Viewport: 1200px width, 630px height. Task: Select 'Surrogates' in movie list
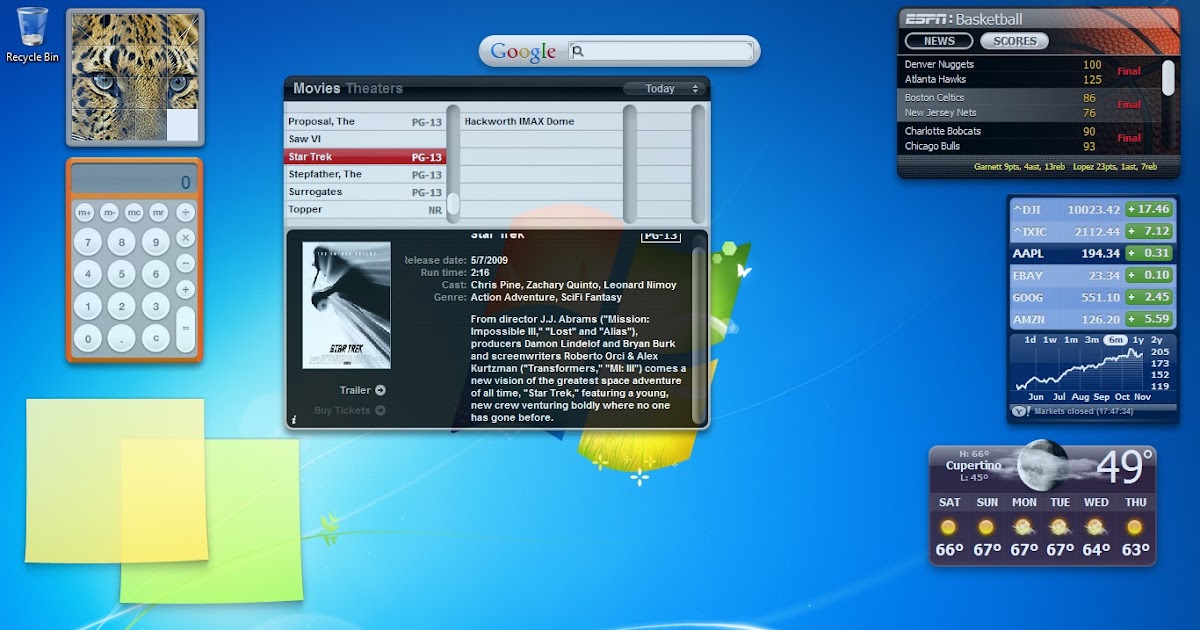click(x=365, y=192)
